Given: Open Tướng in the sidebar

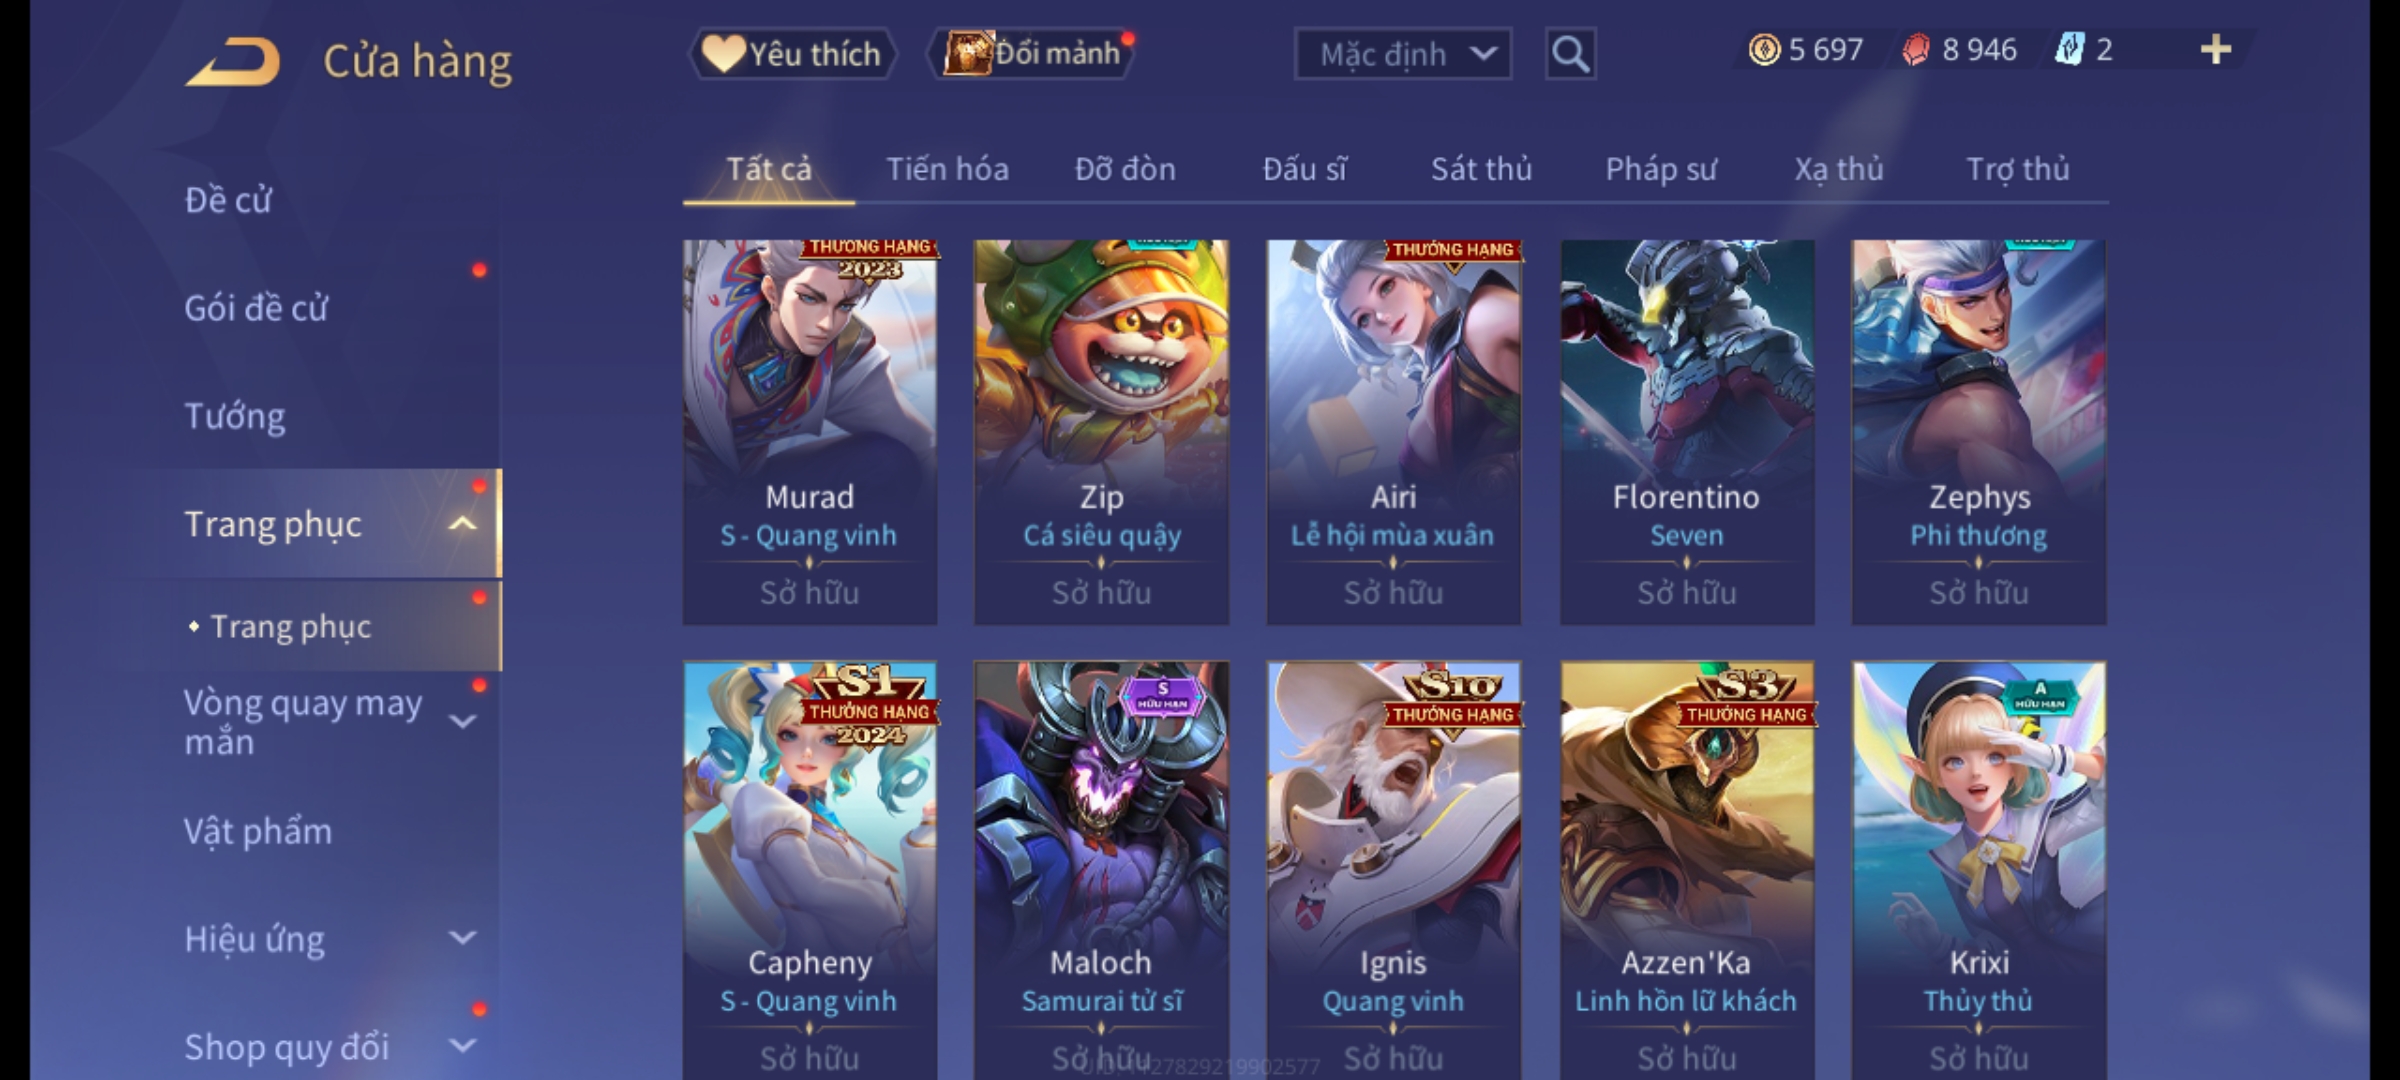Looking at the screenshot, I should (235, 415).
